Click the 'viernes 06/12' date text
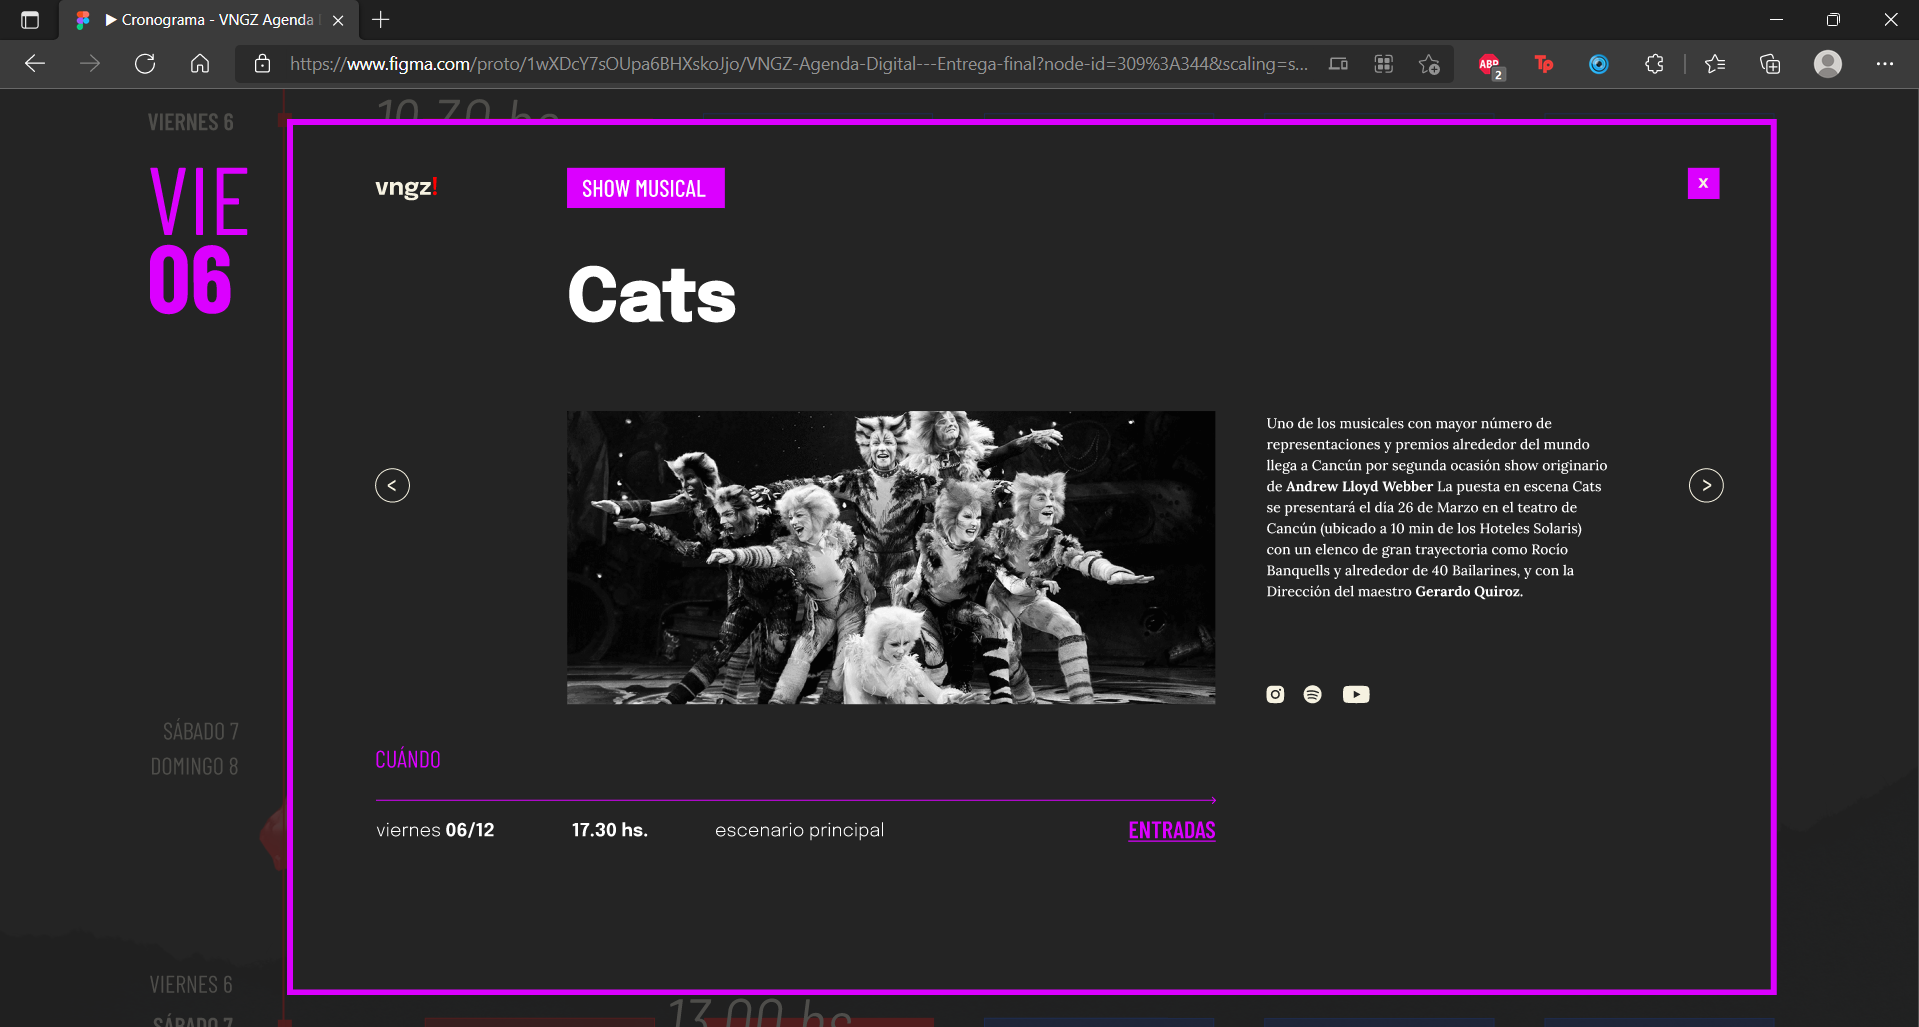This screenshot has width=1919, height=1027. pyautogui.click(x=435, y=830)
